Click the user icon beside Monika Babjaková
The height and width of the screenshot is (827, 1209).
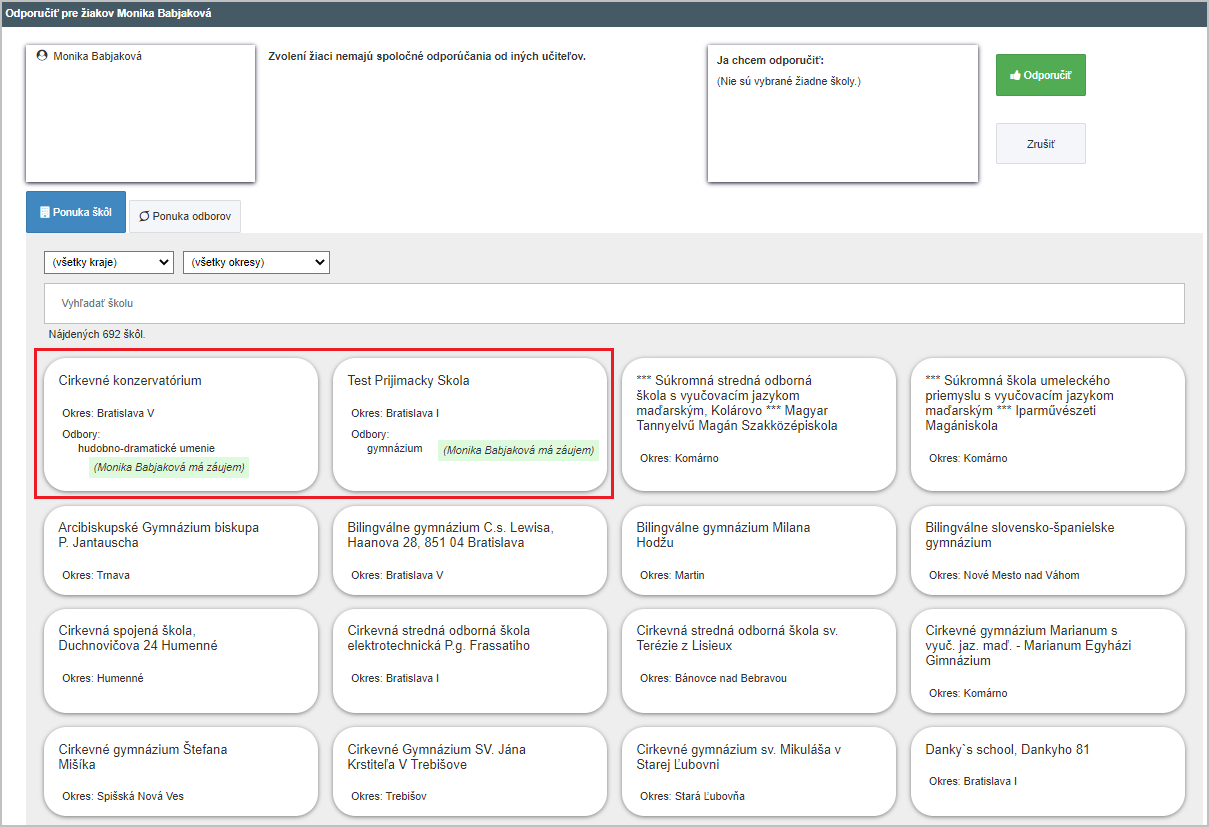pos(42,56)
